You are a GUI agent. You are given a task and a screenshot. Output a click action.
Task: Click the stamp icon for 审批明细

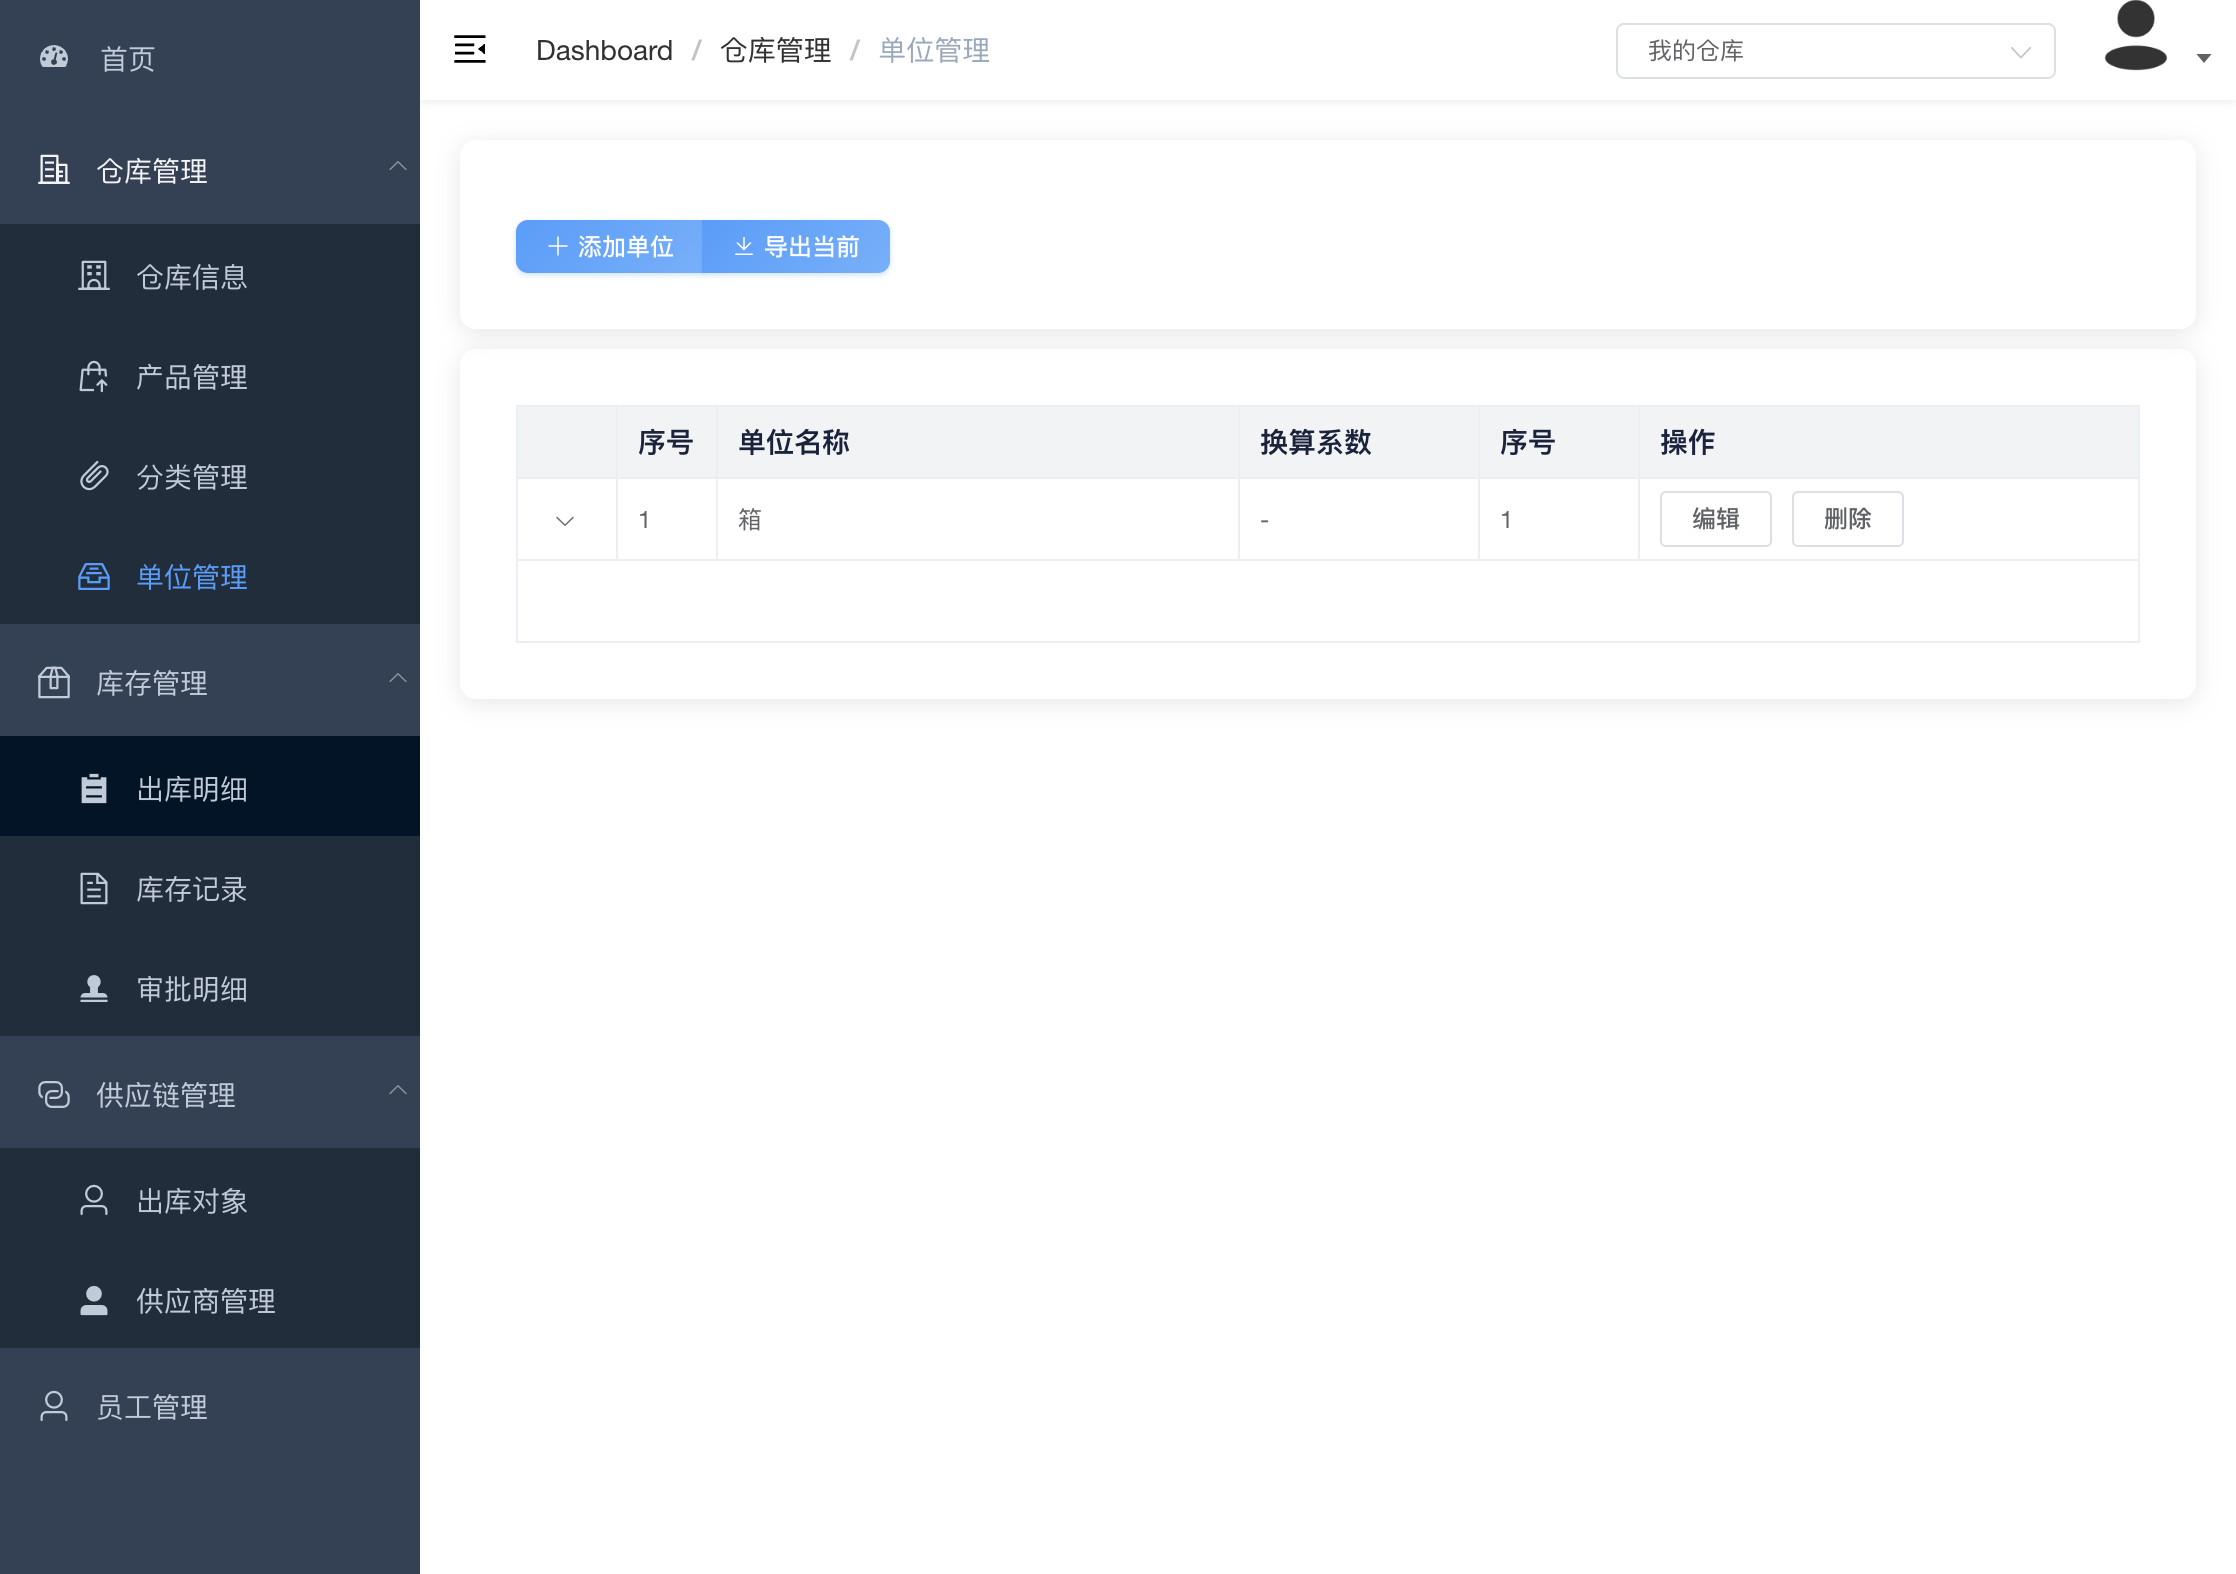coord(94,989)
